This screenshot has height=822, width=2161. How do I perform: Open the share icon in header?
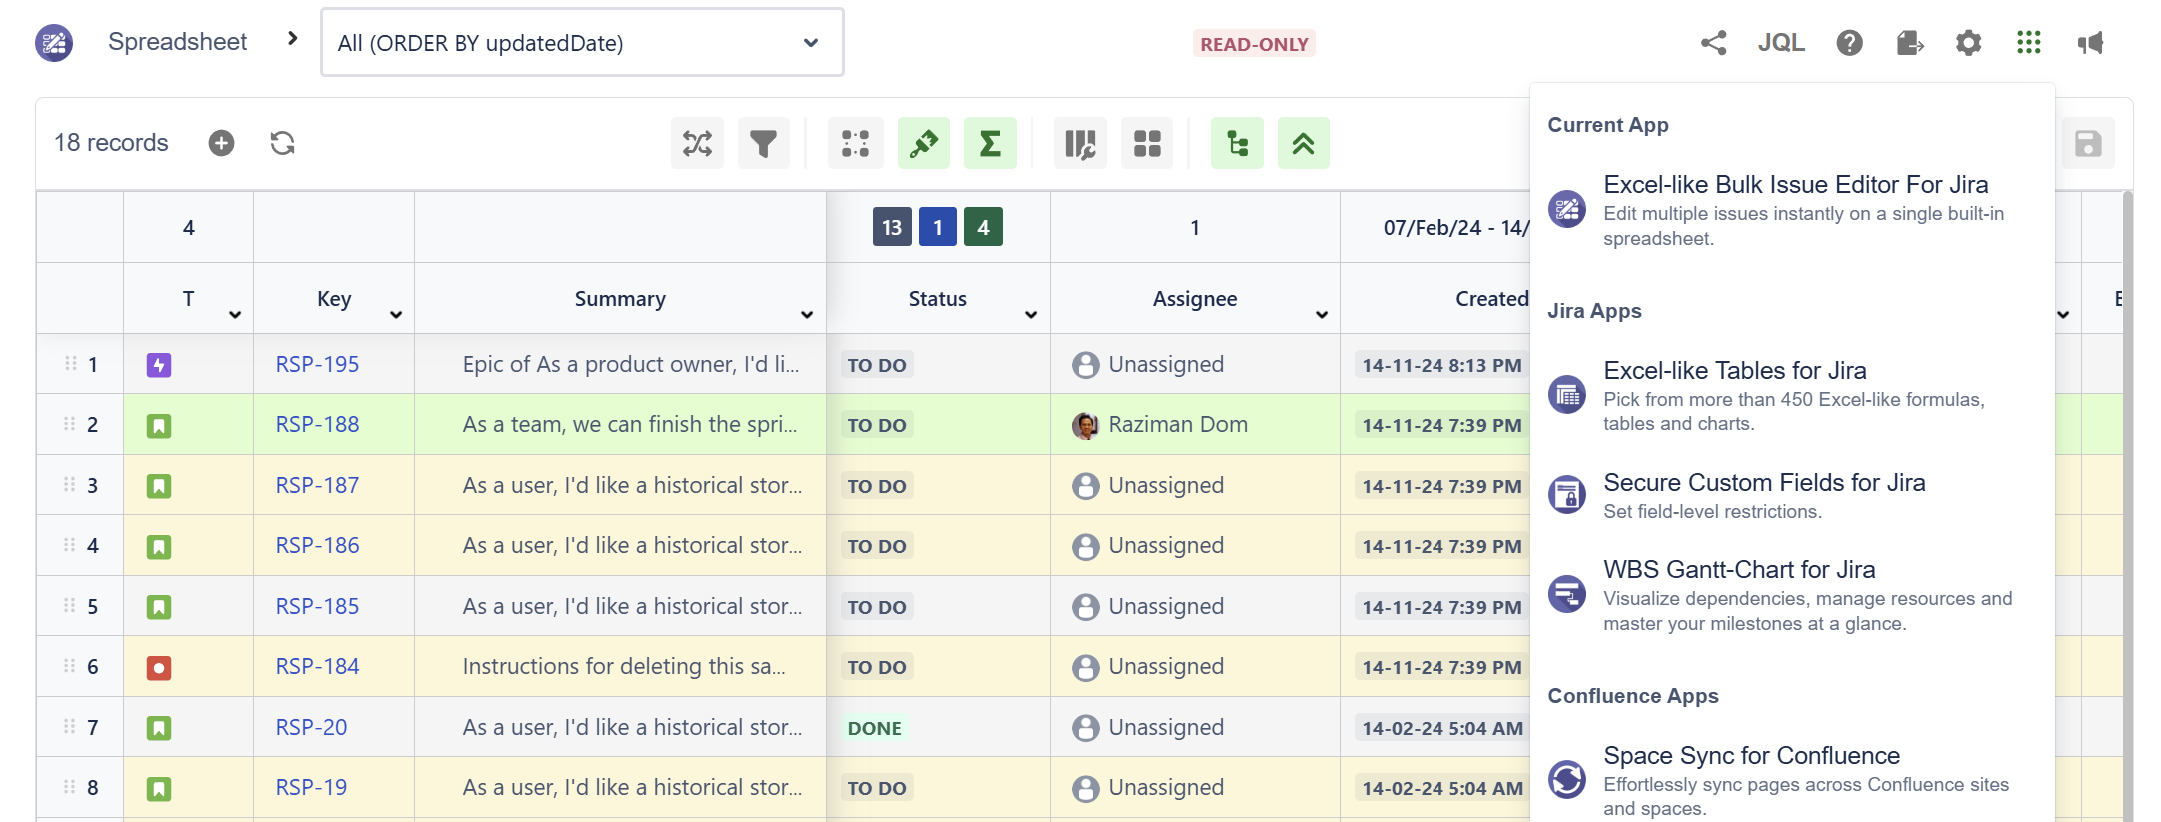pos(1713,43)
